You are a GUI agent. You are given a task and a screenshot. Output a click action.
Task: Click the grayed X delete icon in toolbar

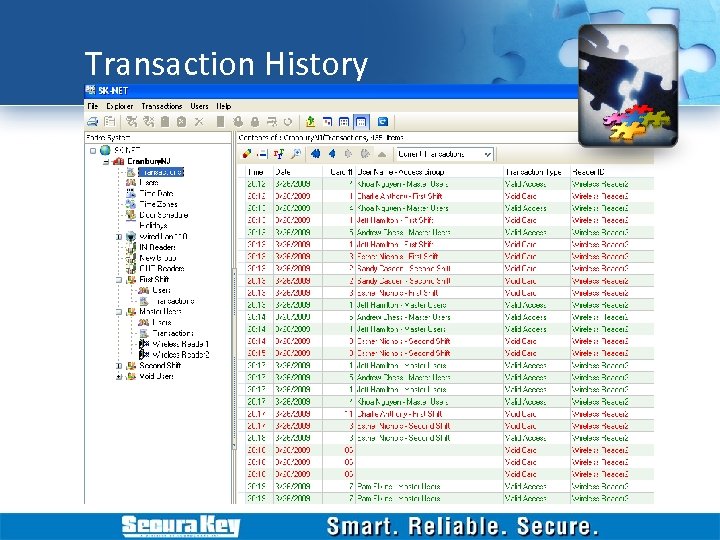pyautogui.click(x=199, y=122)
